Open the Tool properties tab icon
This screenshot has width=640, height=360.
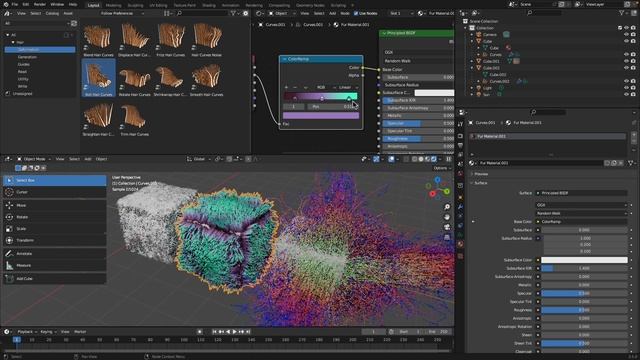point(460,124)
